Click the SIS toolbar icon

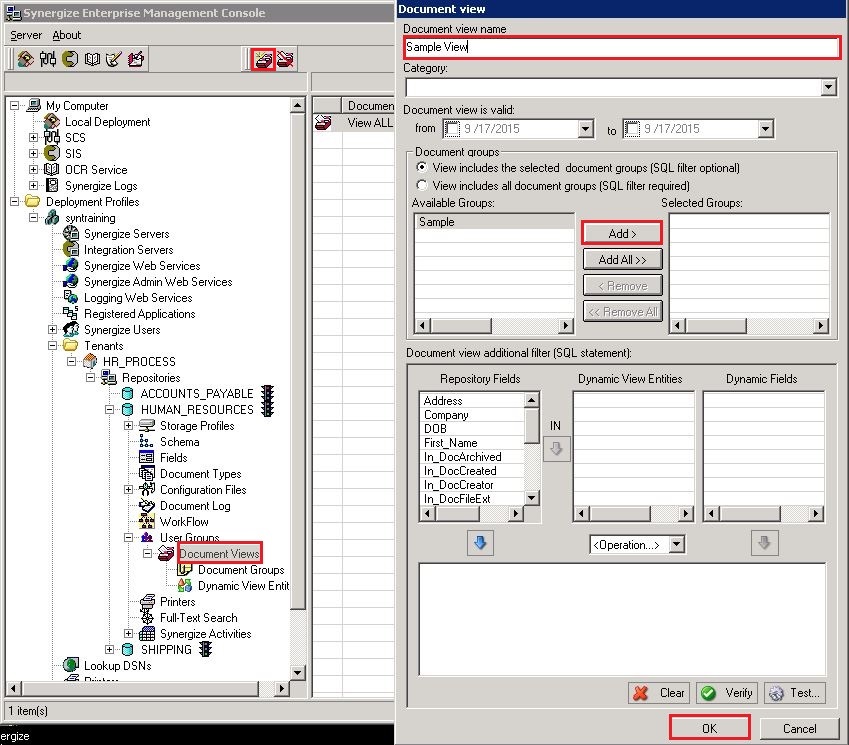click(70, 58)
